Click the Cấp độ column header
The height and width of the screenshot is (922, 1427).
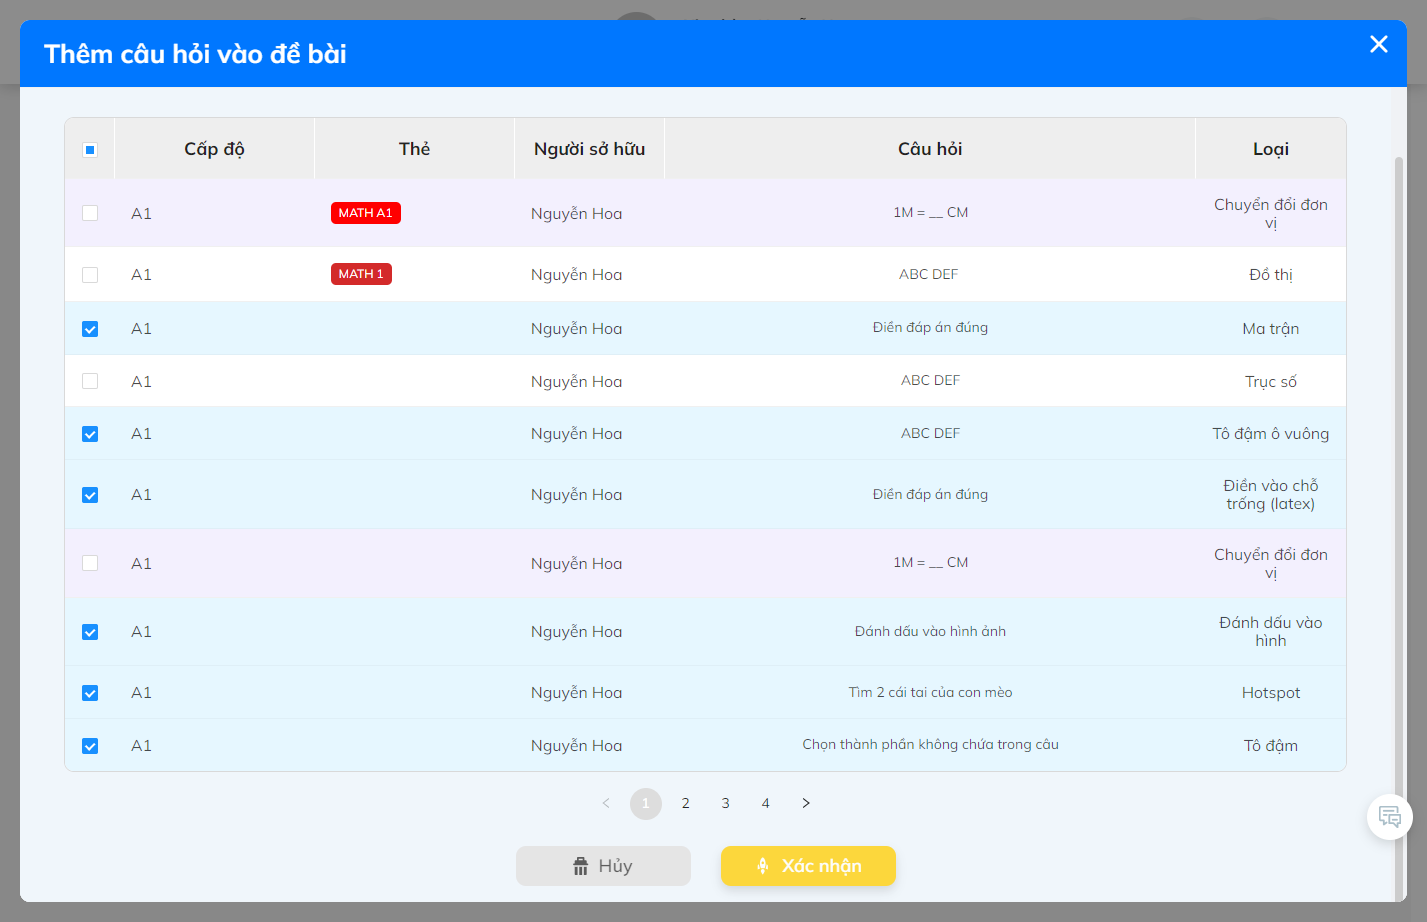[x=214, y=149]
